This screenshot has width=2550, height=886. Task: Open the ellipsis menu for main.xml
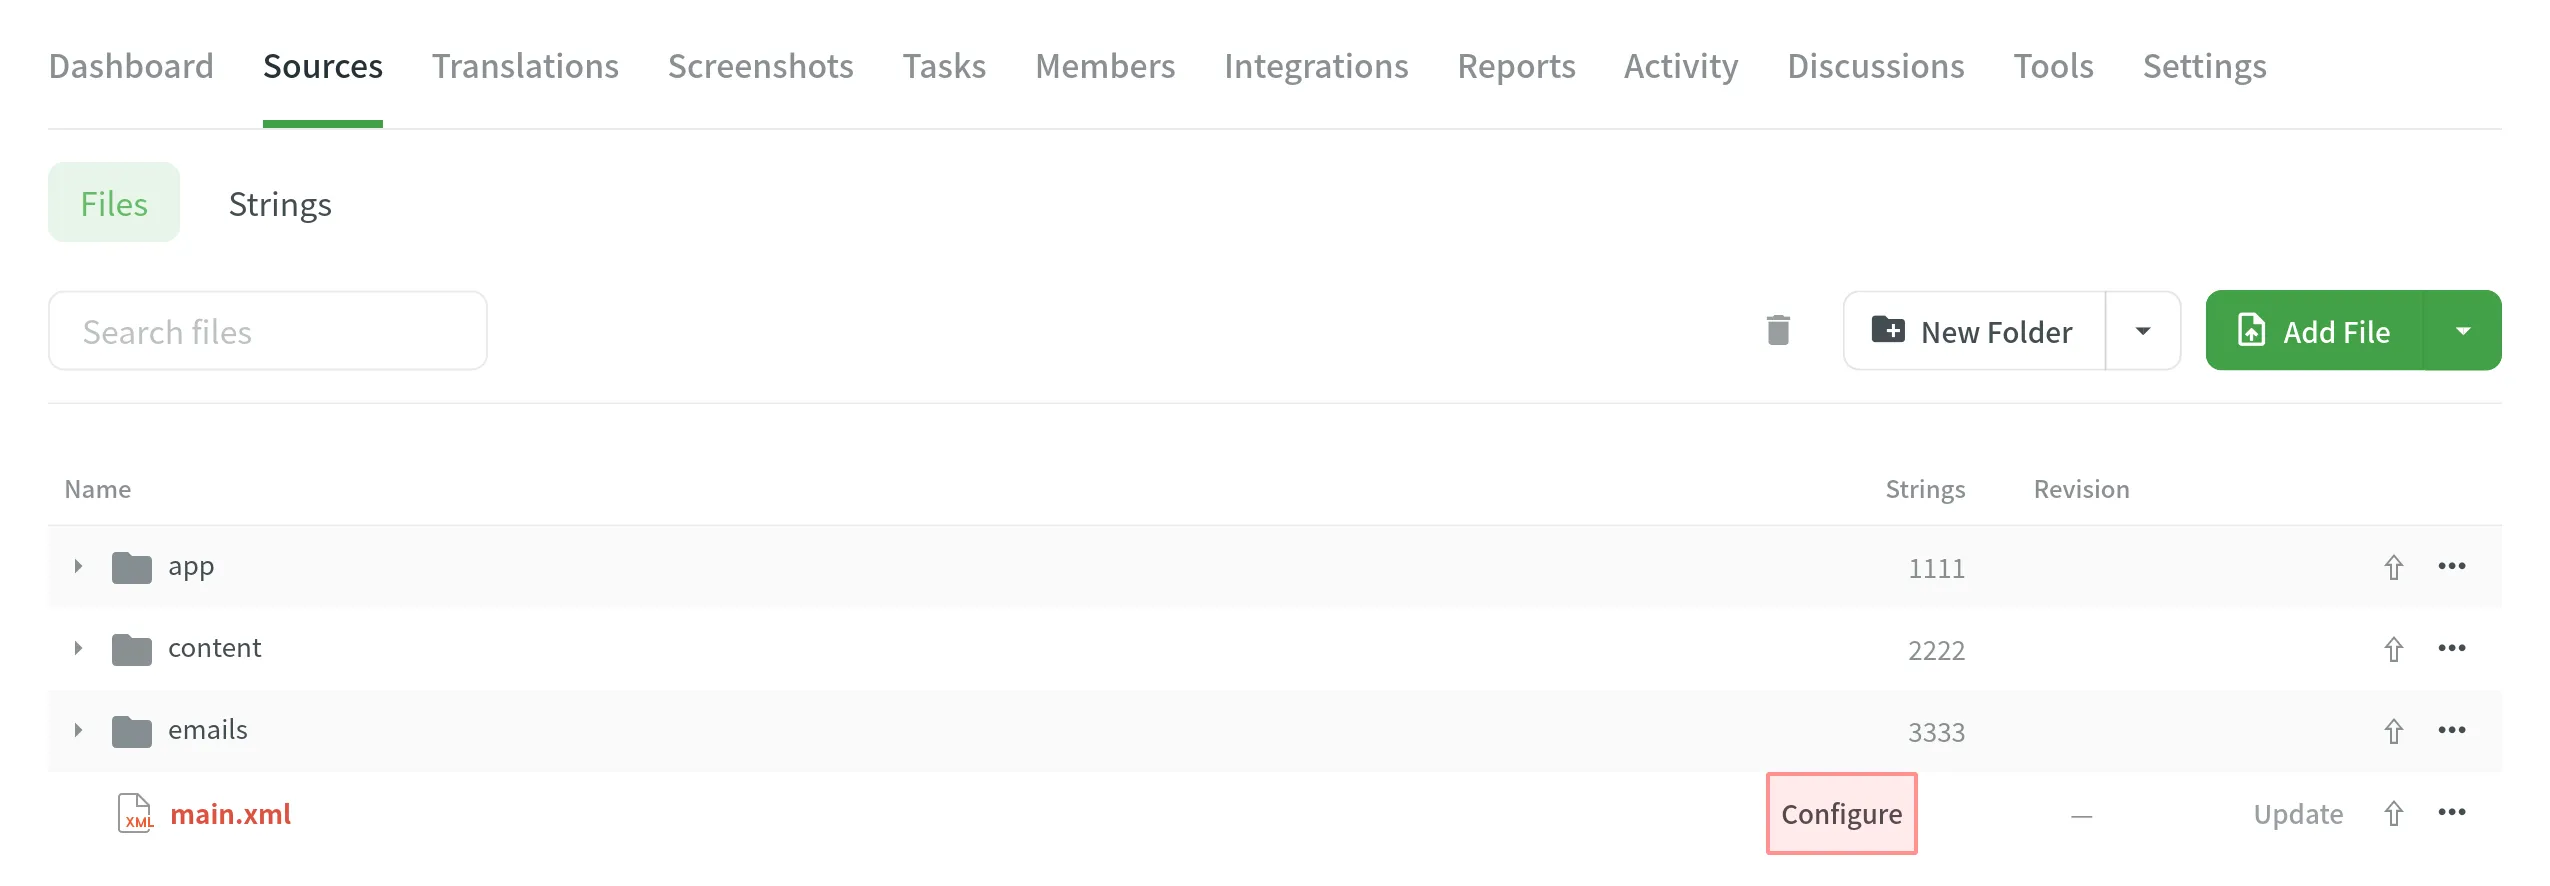point(2452,813)
